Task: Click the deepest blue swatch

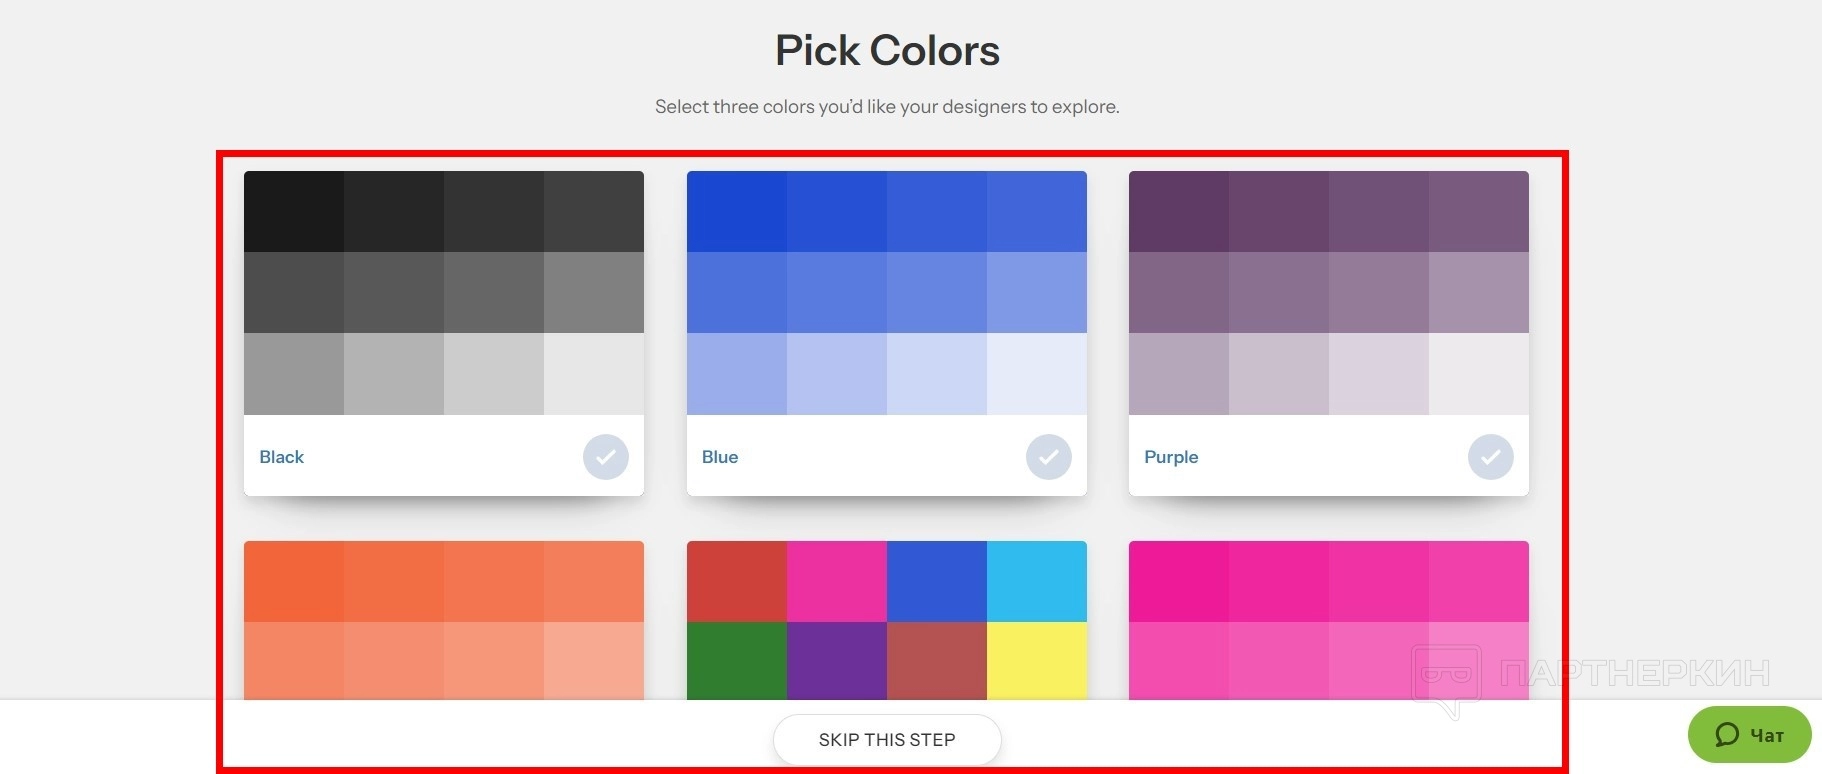Action: pos(737,211)
